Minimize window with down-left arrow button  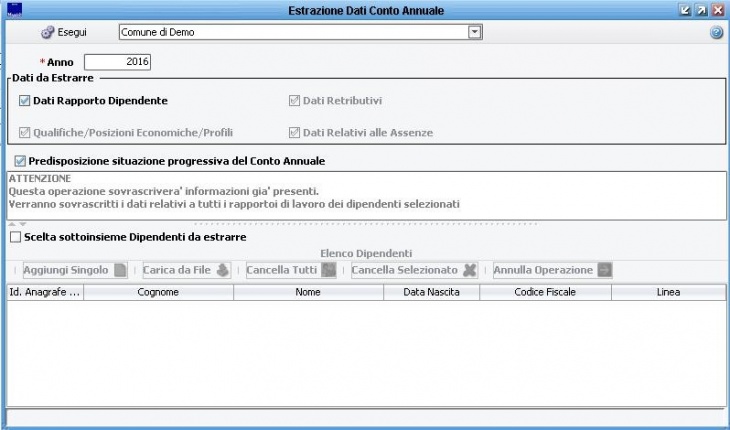[x=684, y=10]
